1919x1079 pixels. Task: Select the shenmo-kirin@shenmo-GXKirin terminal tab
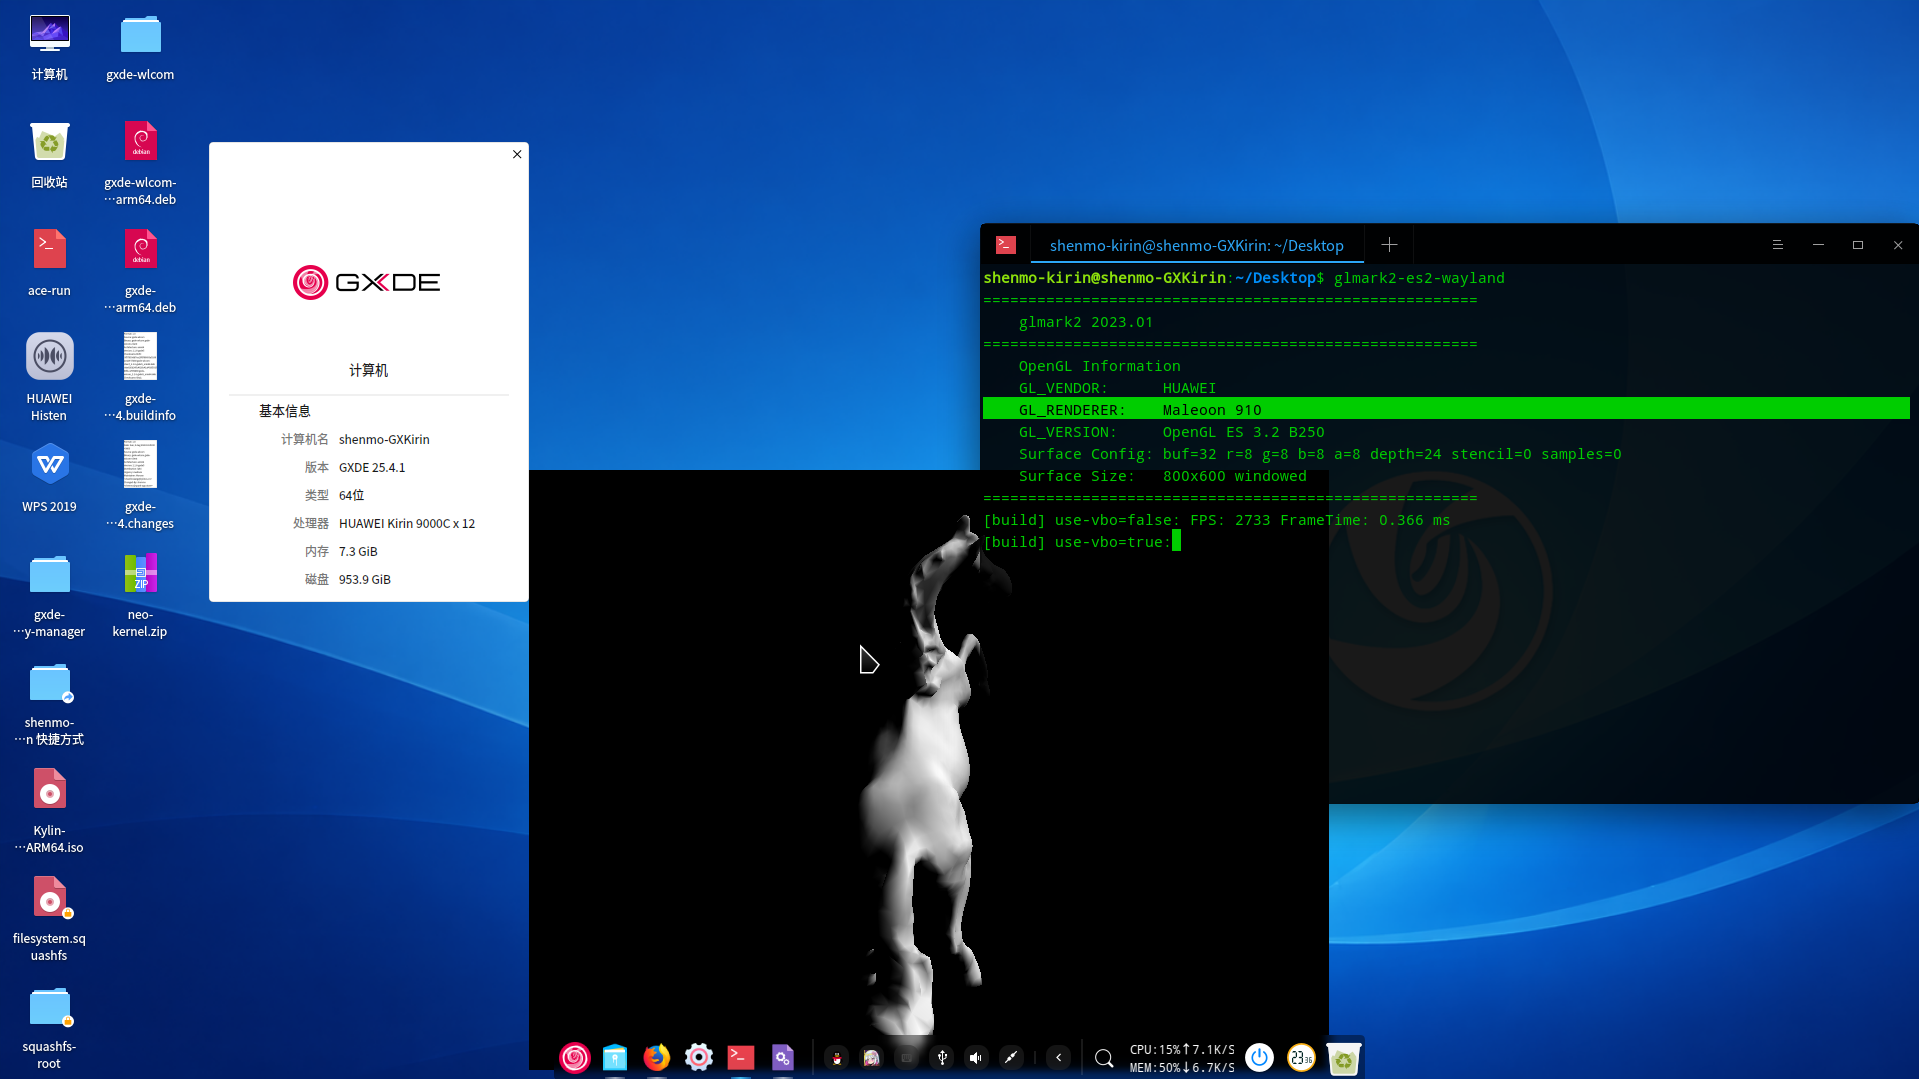pos(1196,246)
